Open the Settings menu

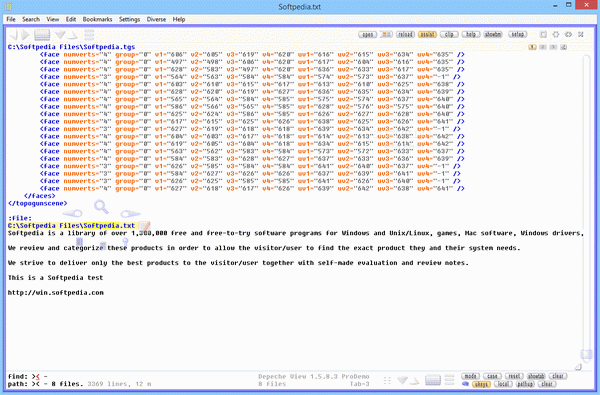(x=129, y=19)
